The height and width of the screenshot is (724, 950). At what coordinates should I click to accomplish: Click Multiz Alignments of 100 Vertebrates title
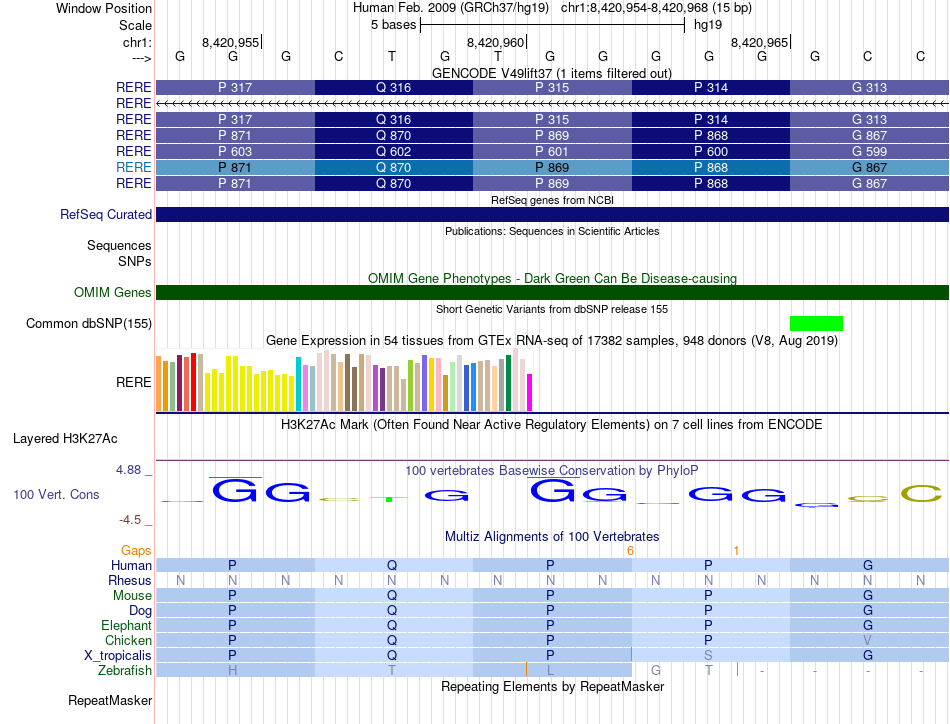pyautogui.click(x=552, y=536)
